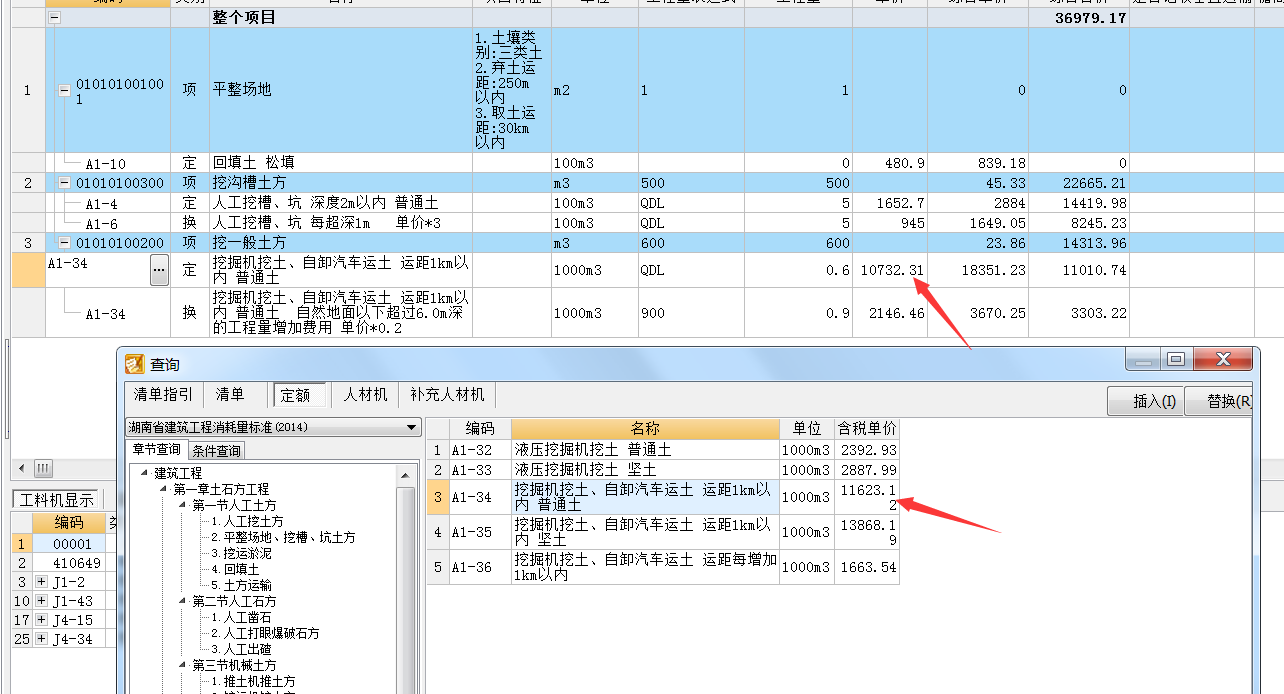This screenshot has width=1284, height=694.
Task: Click the query dialog title icon
Action: point(134,363)
